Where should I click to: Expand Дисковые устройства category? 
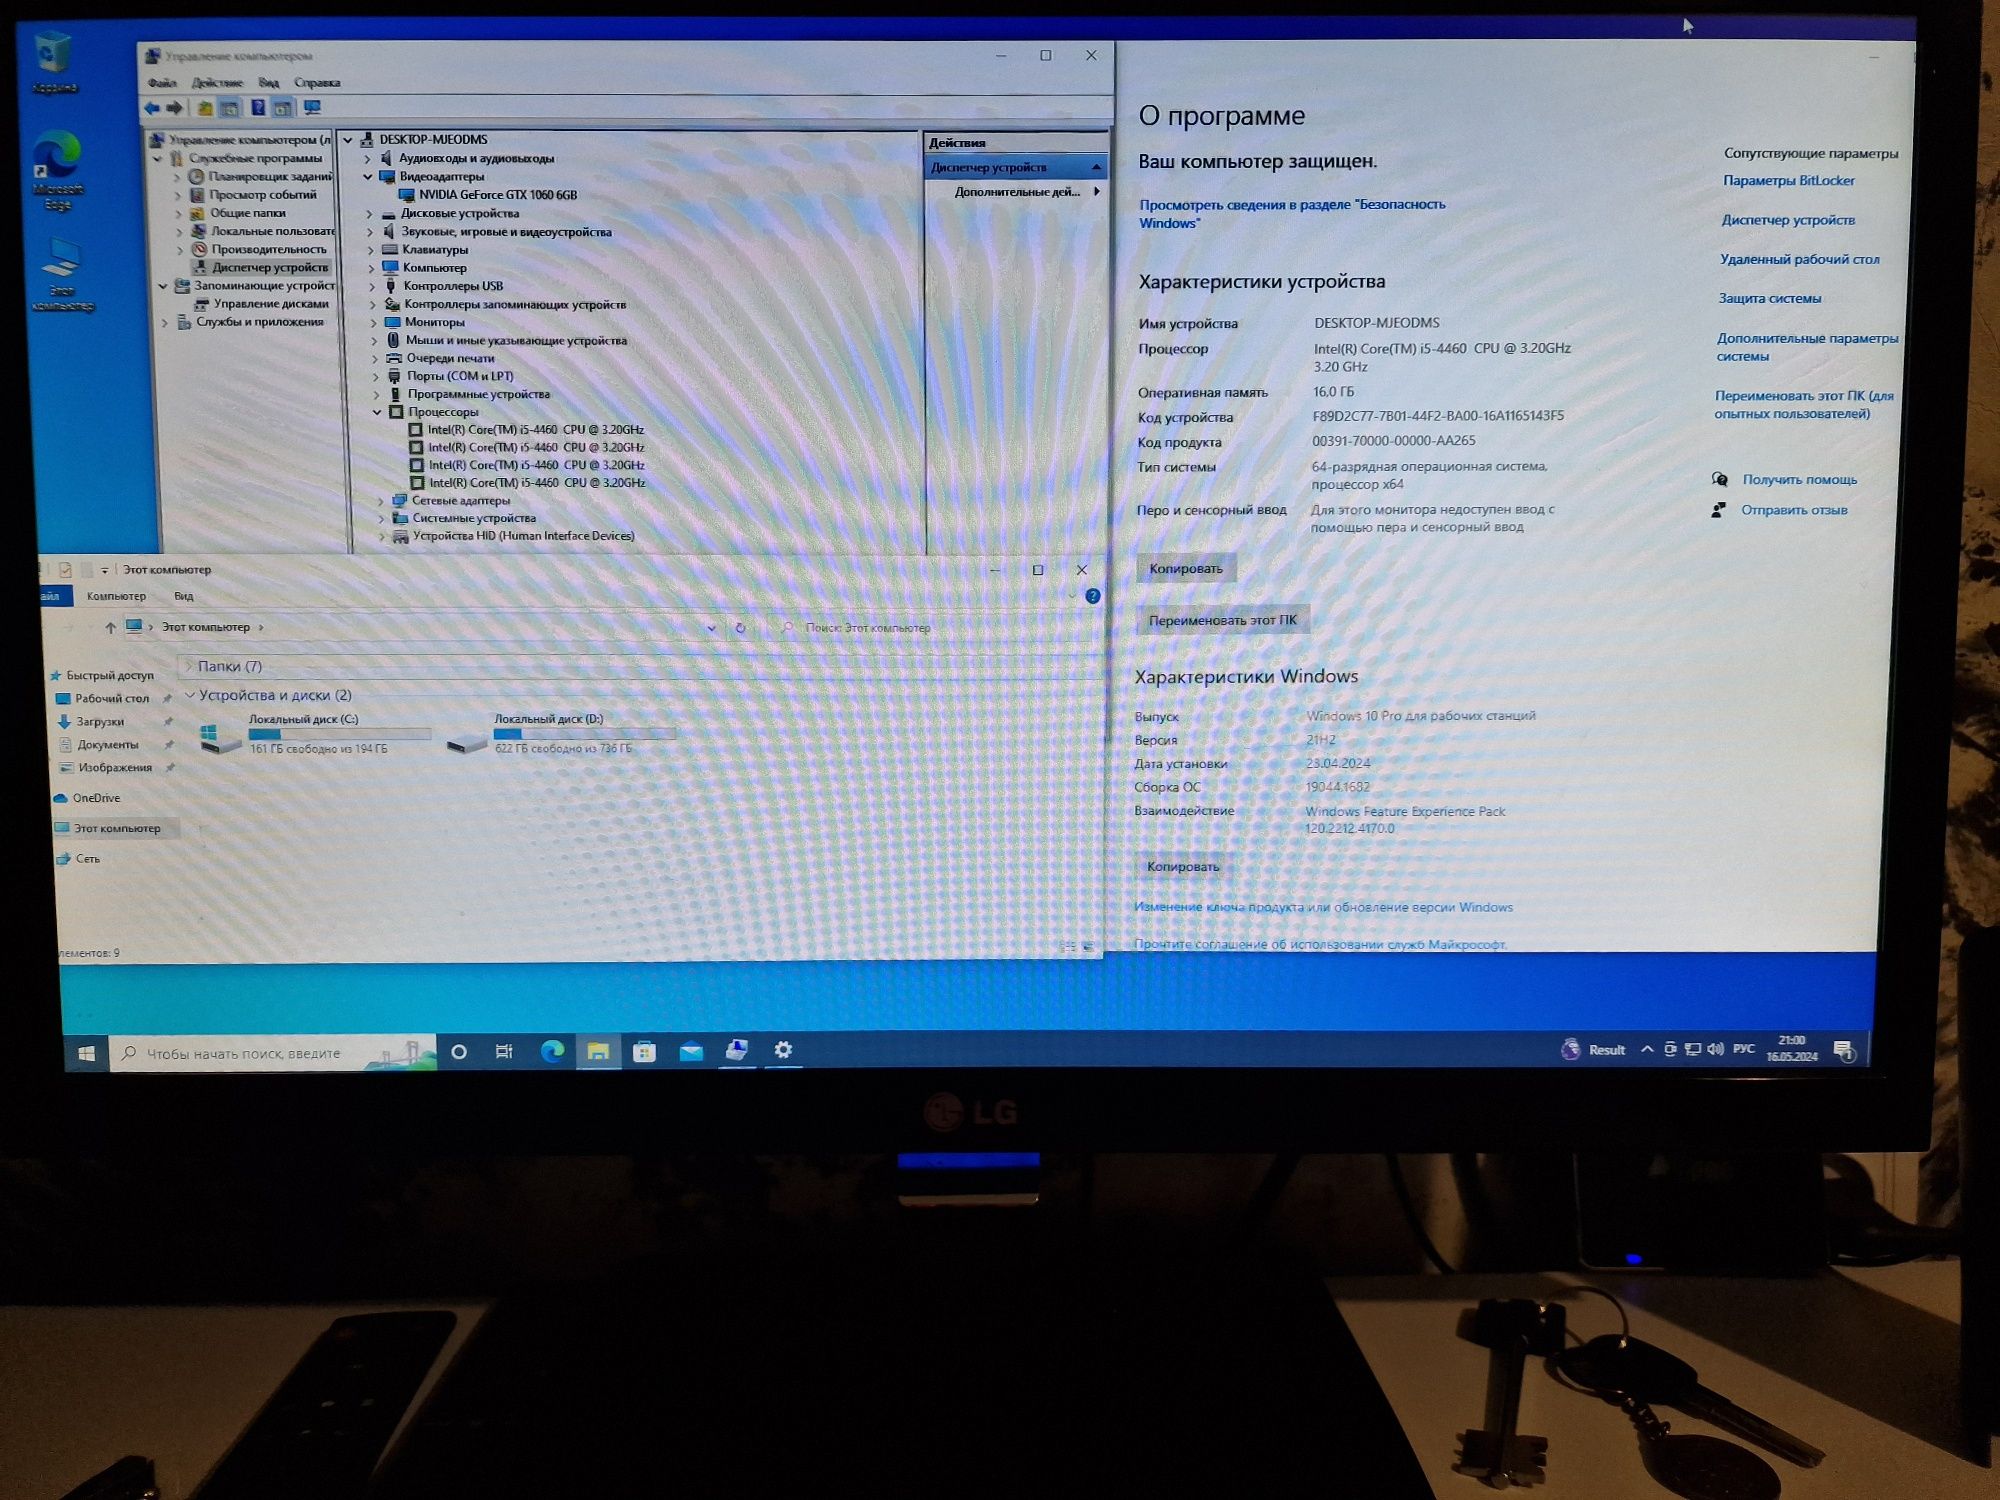pos(369,214)
